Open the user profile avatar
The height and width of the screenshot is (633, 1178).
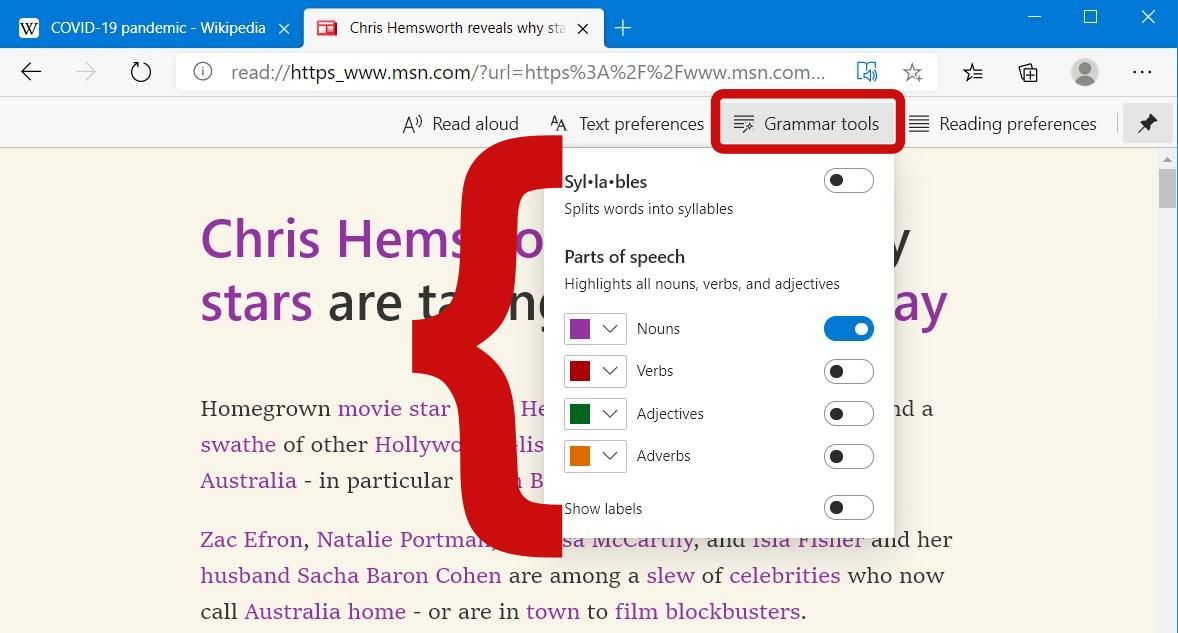coord(1084,72)
